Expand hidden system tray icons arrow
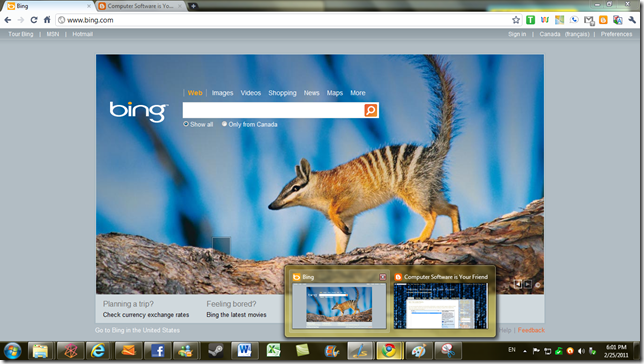The image size is (644, 364). coord(524,351)
